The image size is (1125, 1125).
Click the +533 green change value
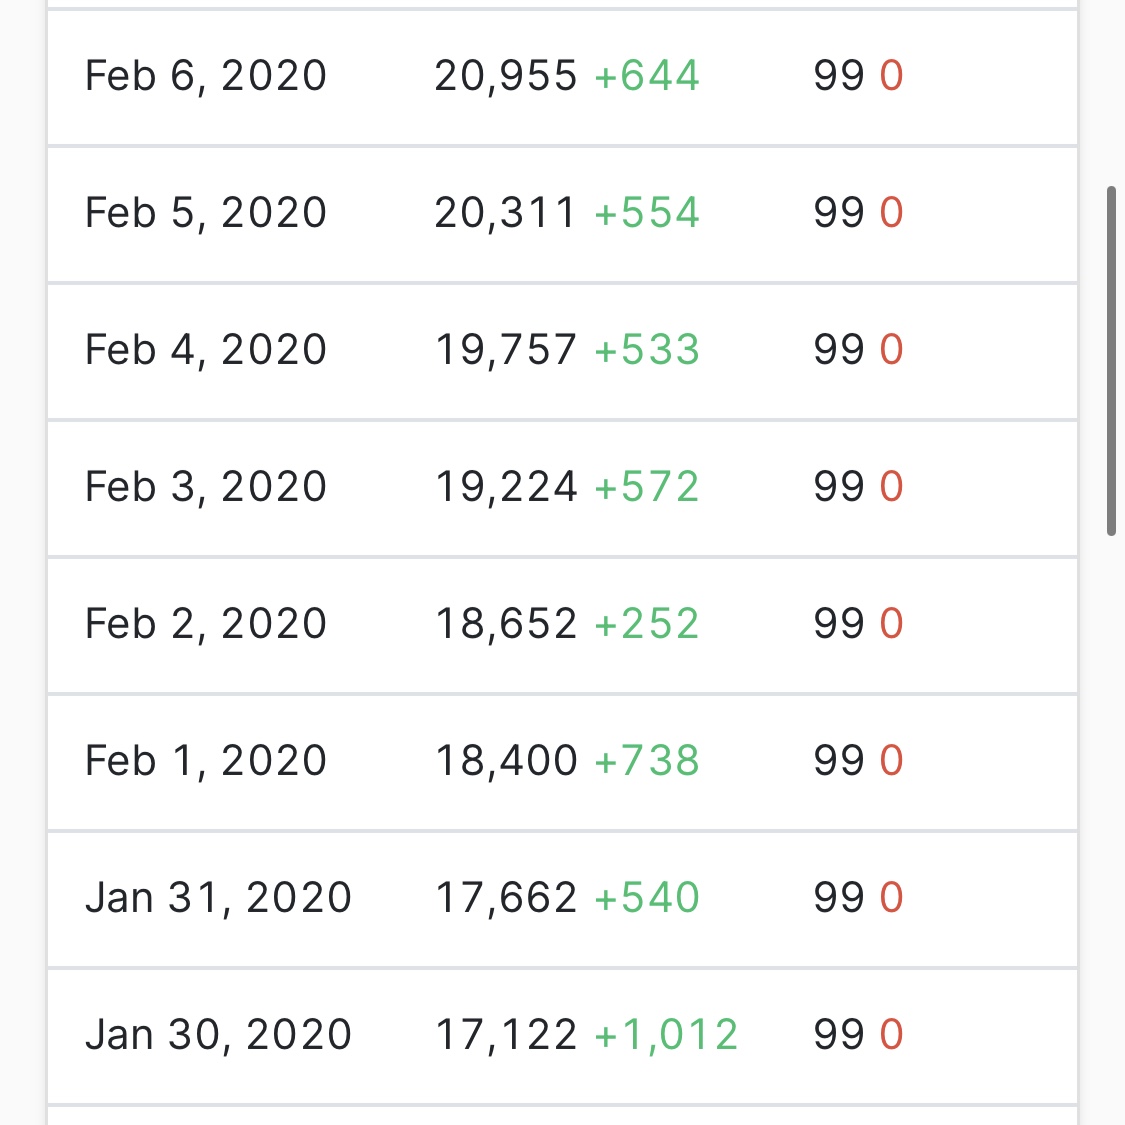pyautogui.click(x=646, y=350)
